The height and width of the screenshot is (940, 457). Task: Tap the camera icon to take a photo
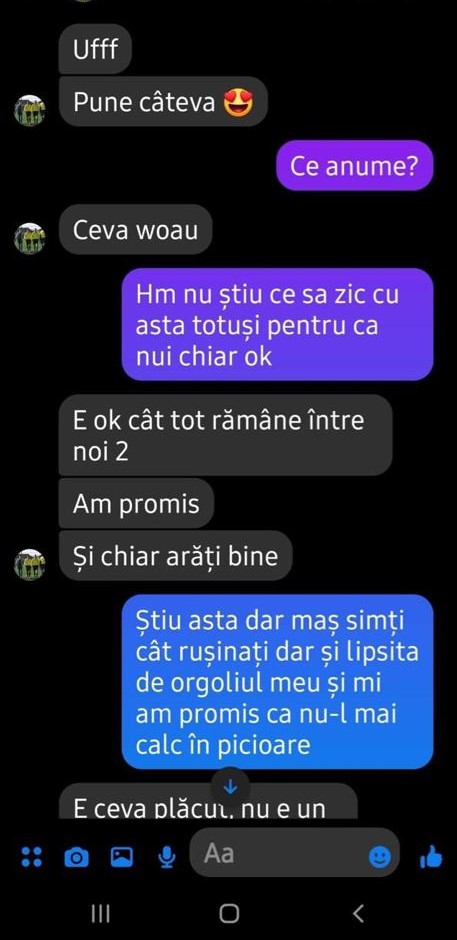coord(76,858)
